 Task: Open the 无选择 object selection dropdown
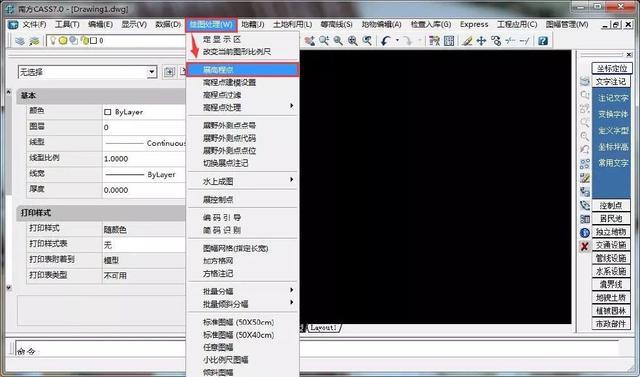click(151, 72)
